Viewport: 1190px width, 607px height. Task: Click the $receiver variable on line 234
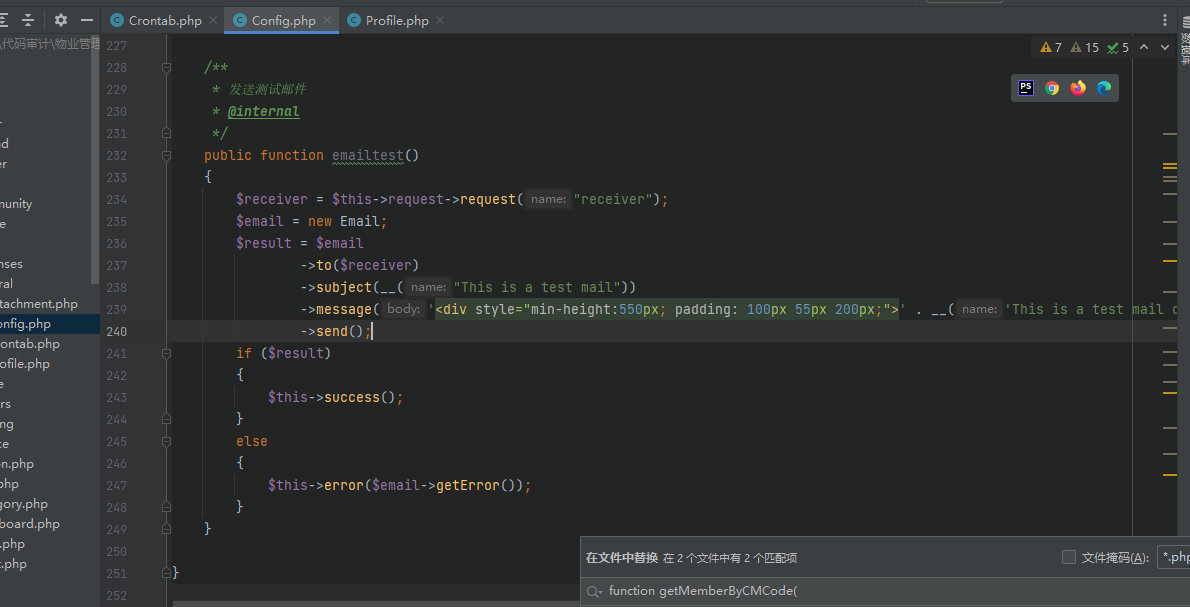(x=272, y=200)
